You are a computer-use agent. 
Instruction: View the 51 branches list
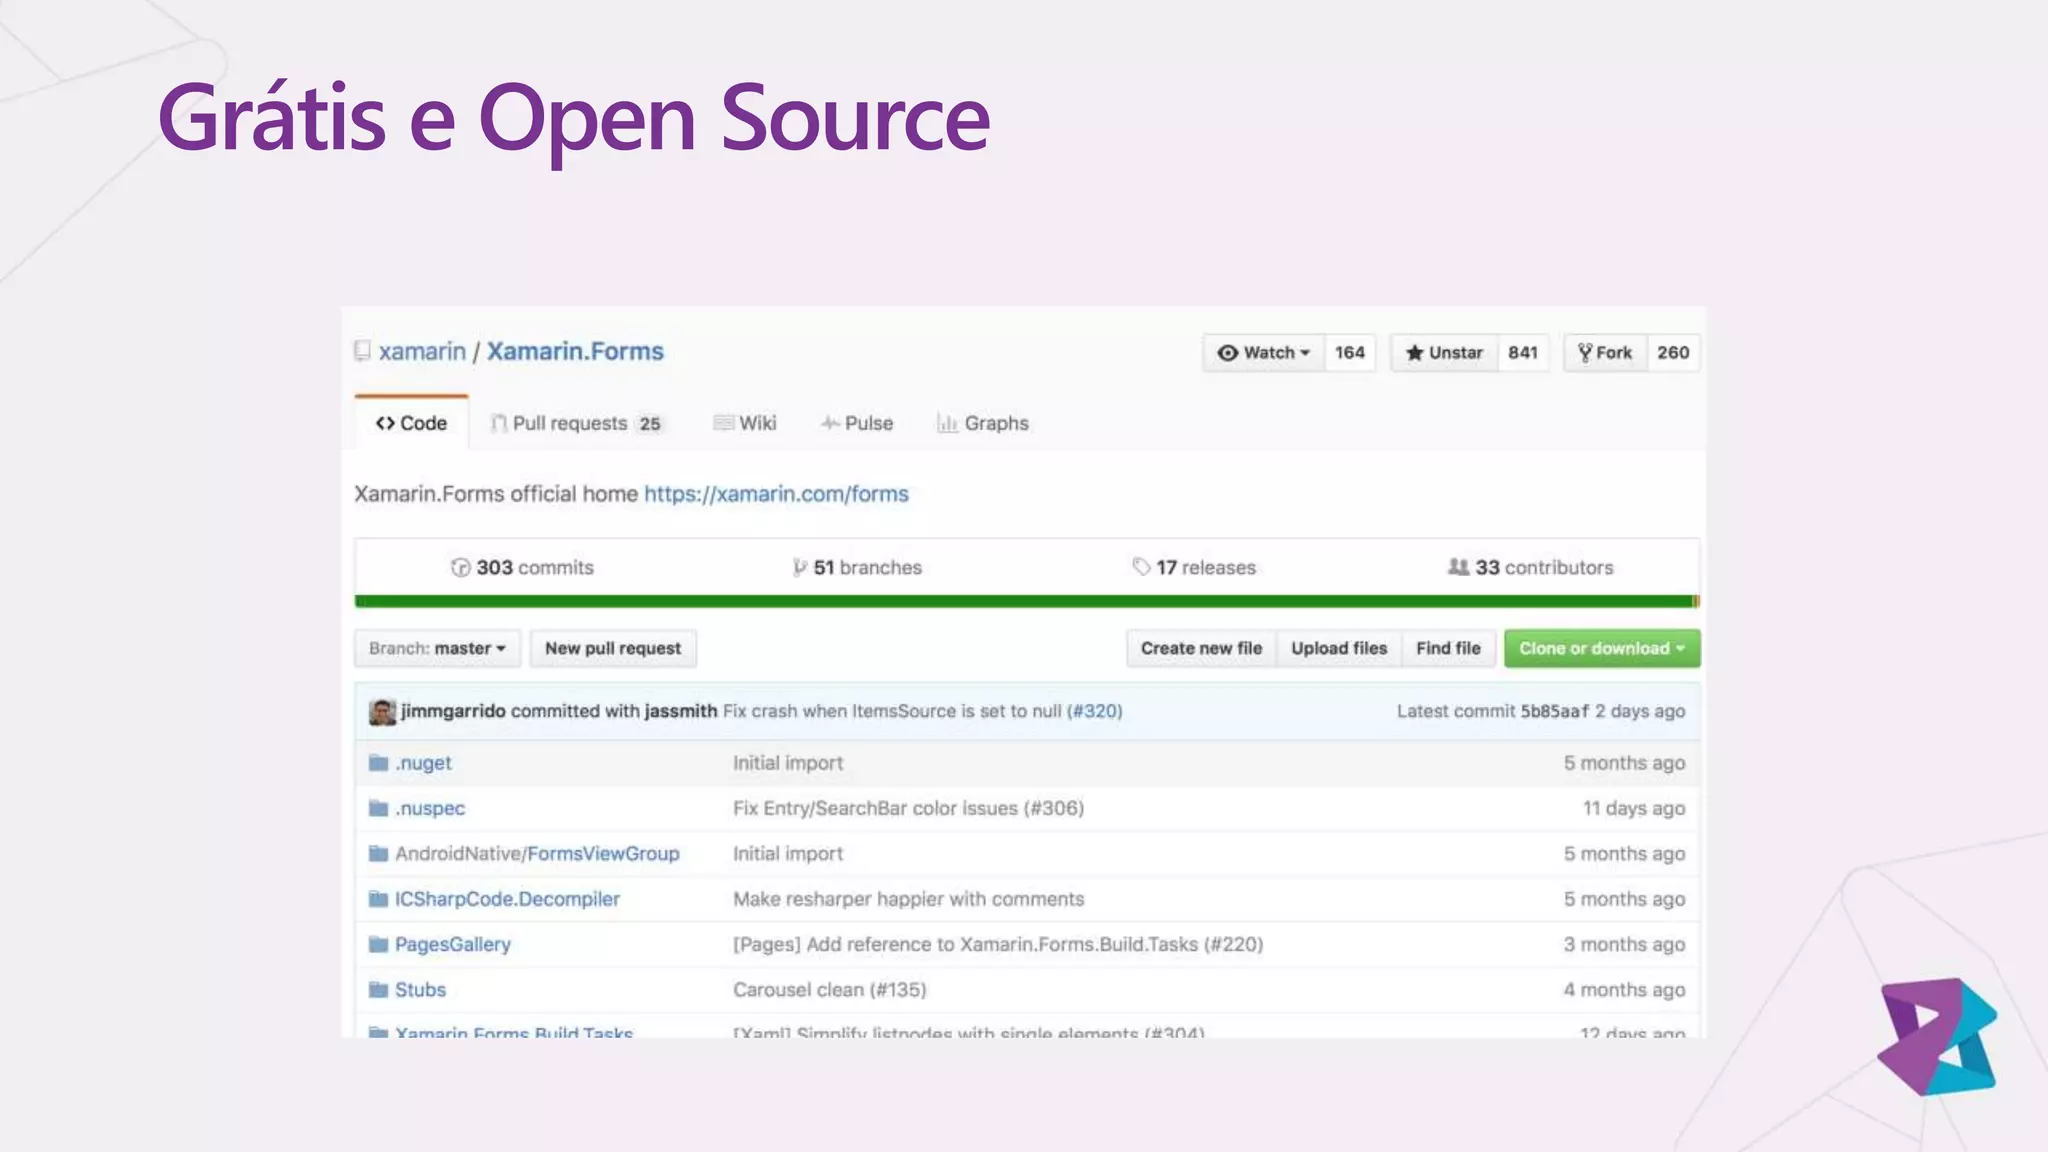857,567
